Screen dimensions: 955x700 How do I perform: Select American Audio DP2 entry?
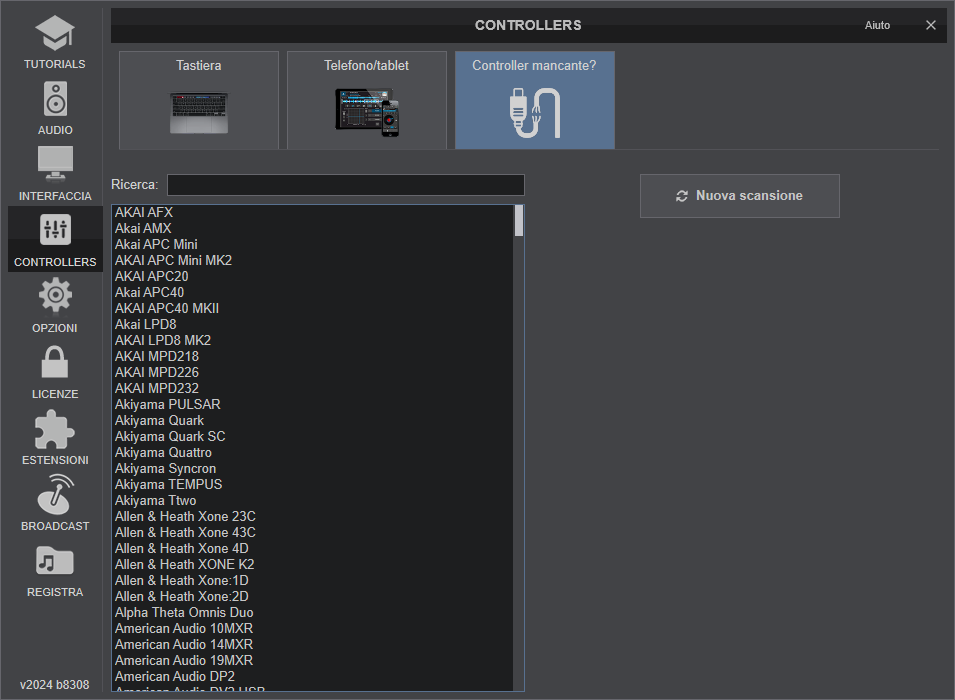(x=313, y=676)
